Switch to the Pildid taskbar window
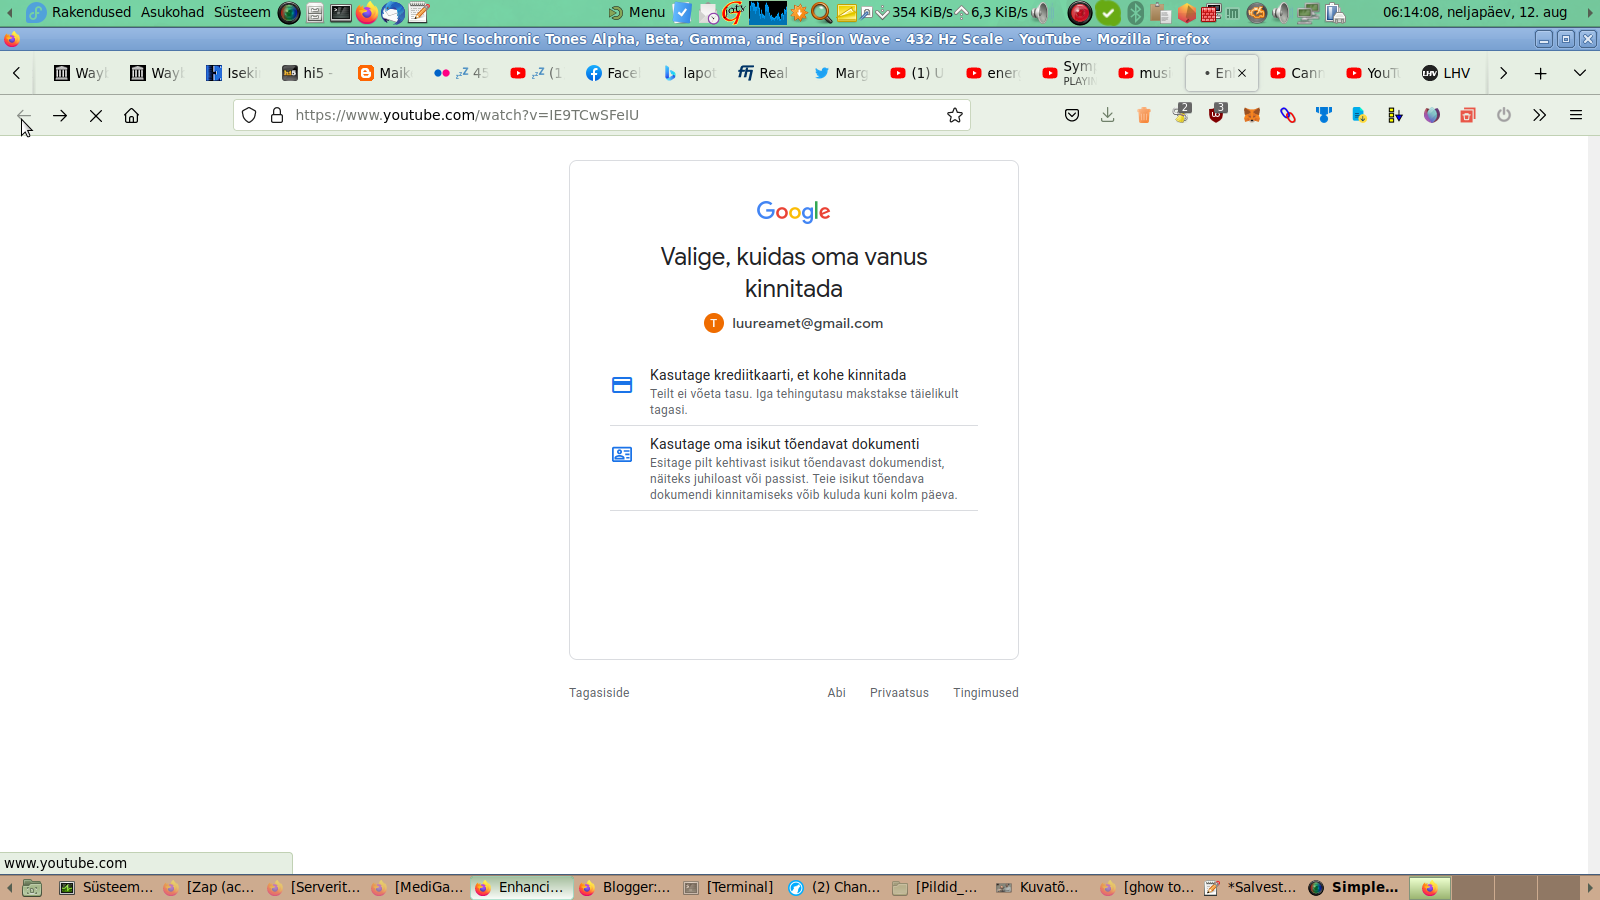The width and height of the screenshot is (1600, 900). [937, 887]
